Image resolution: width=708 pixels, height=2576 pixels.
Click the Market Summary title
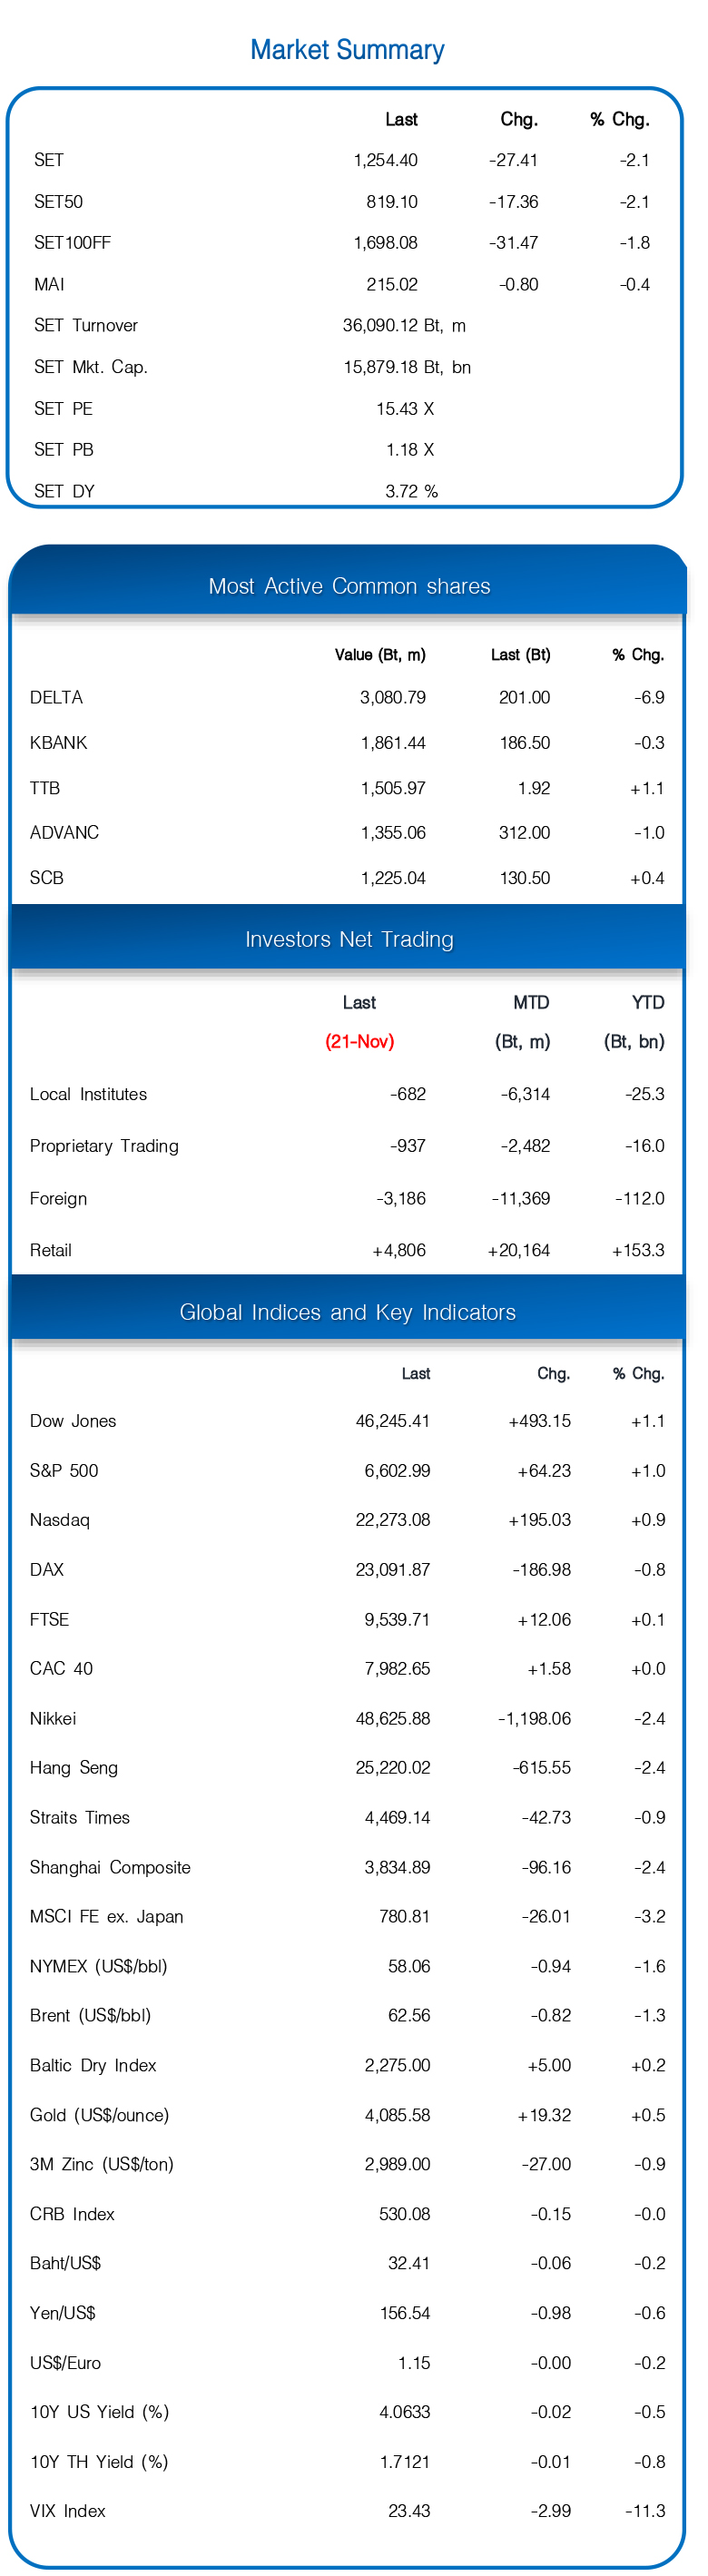(x=347, y=50)
